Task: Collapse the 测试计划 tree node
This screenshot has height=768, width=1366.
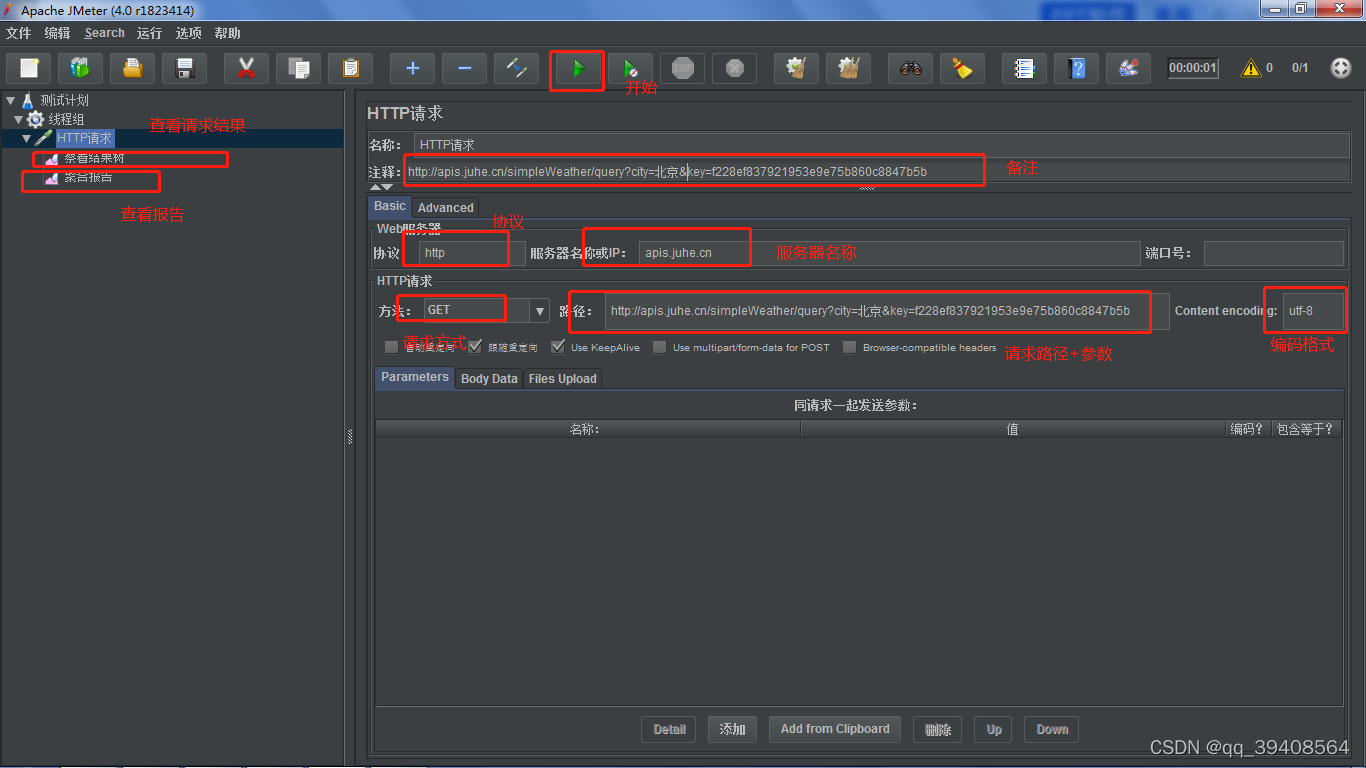Action: coord(11,101)
